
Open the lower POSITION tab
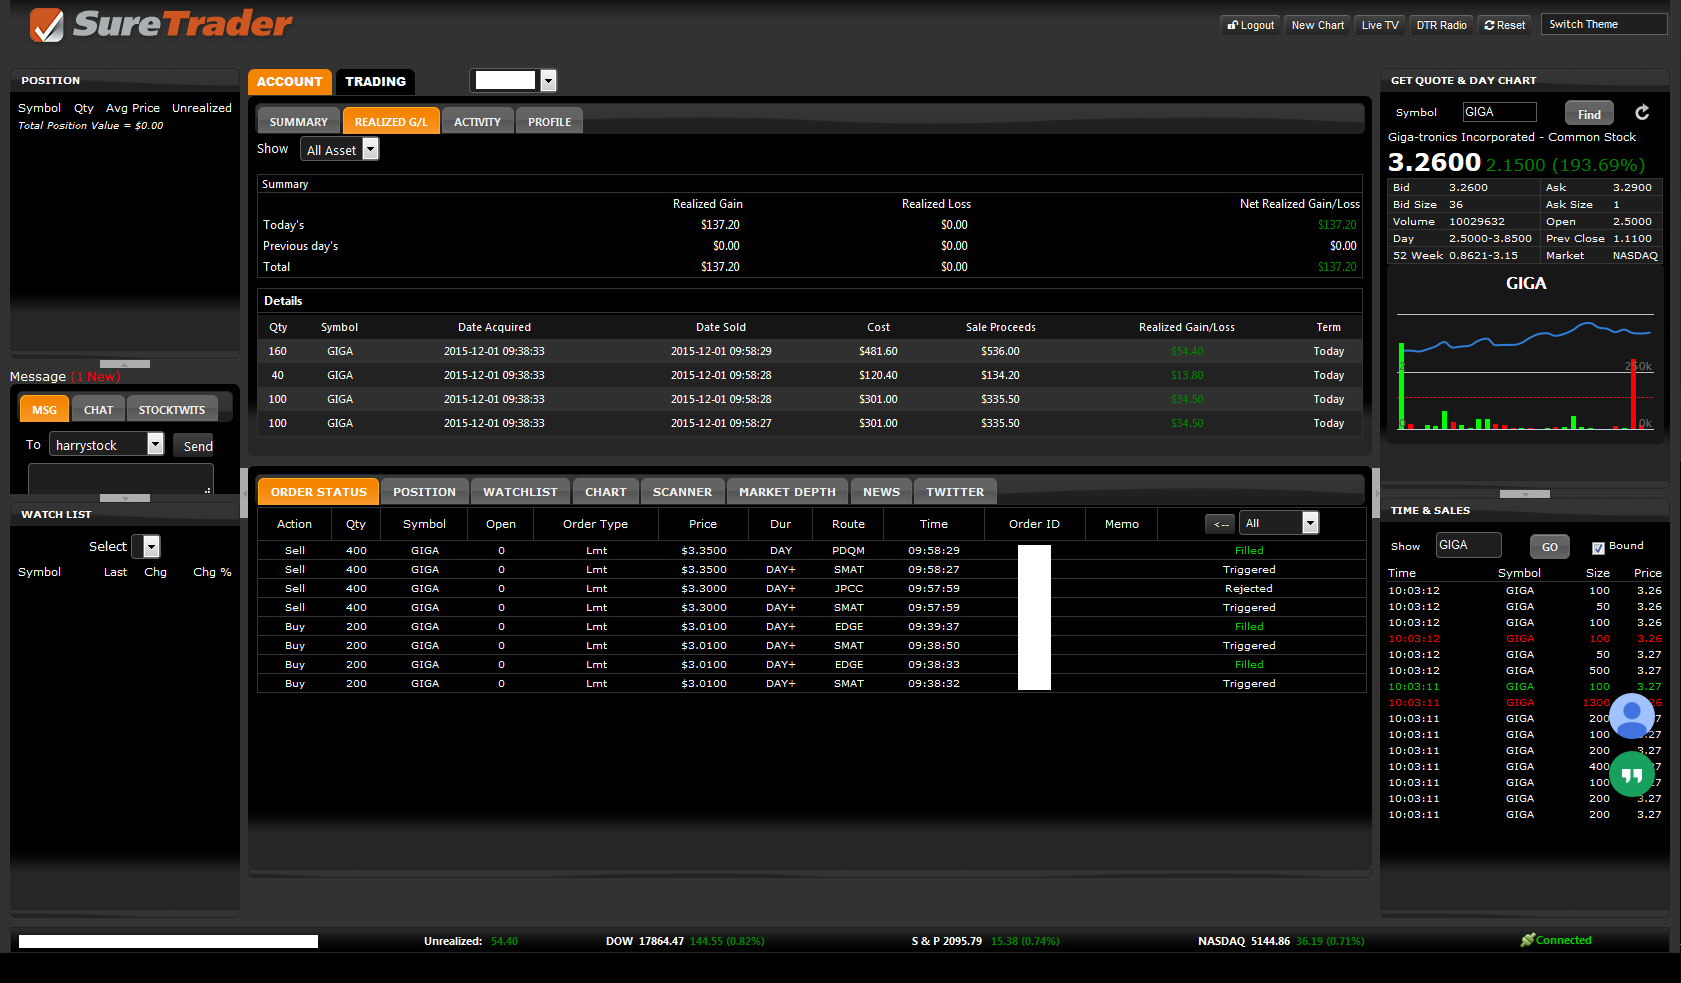click(x=424, y=491)
